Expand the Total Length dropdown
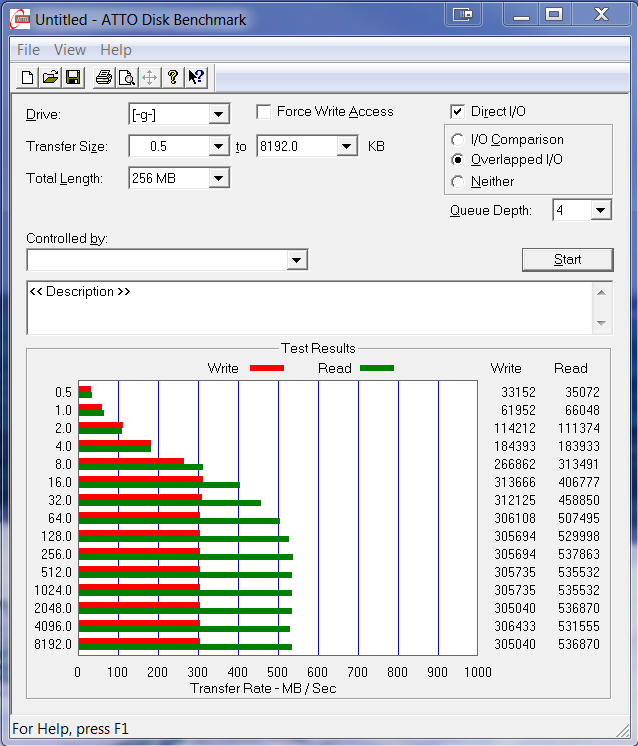 [x=219, y=179]
